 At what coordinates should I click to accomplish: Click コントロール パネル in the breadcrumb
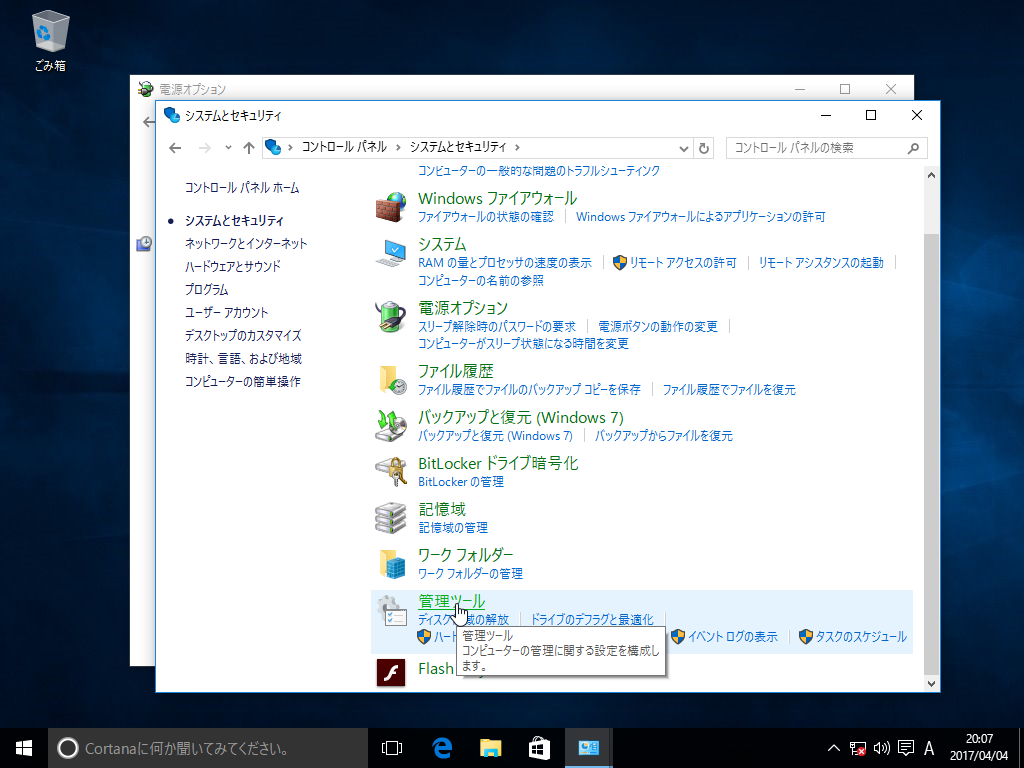pyautogui.click(x=344, y=148)
